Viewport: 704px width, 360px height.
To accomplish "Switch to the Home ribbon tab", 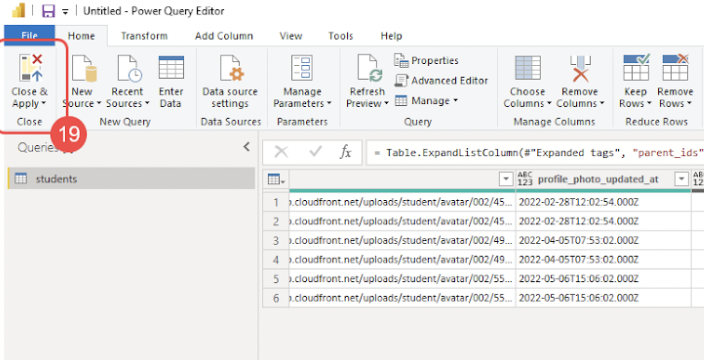I will tap(81, 36).
